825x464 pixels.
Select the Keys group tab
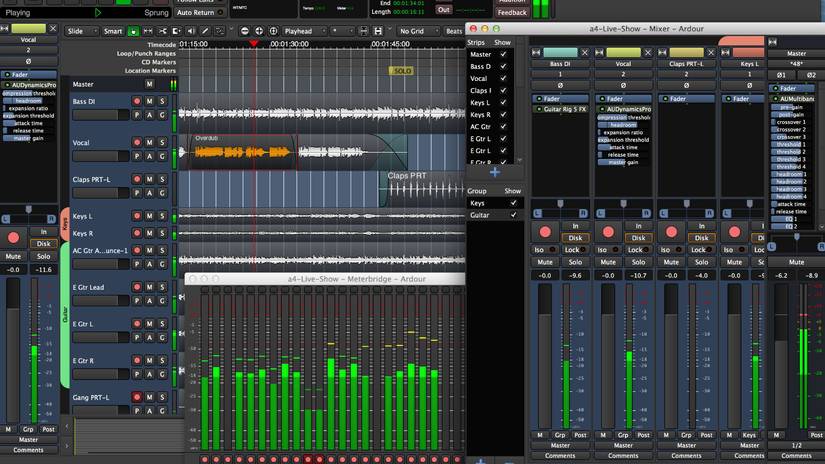(65, 223)
